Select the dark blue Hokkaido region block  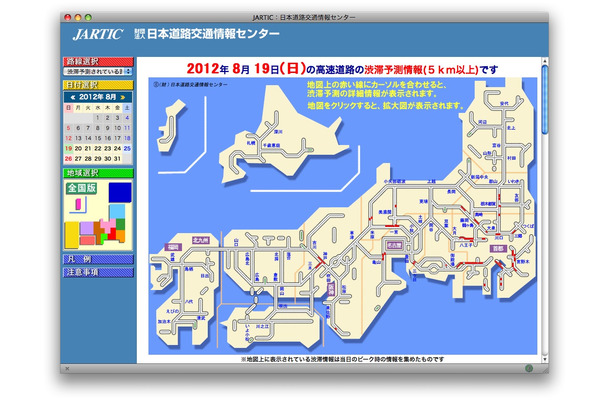pos(120,193)
